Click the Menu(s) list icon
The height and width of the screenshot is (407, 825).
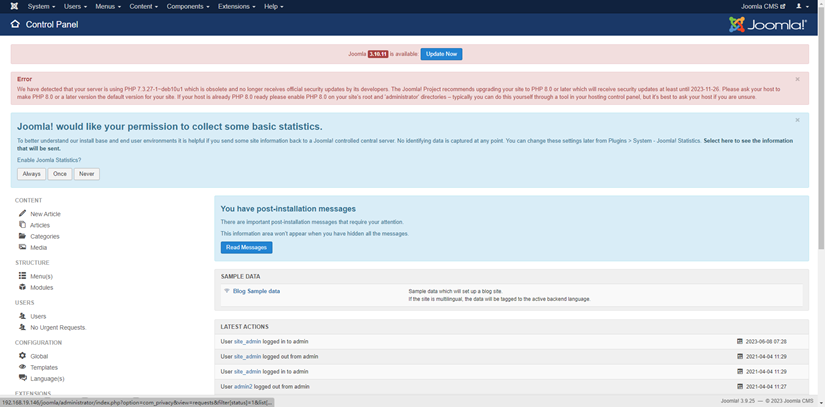tap(22, 276)
